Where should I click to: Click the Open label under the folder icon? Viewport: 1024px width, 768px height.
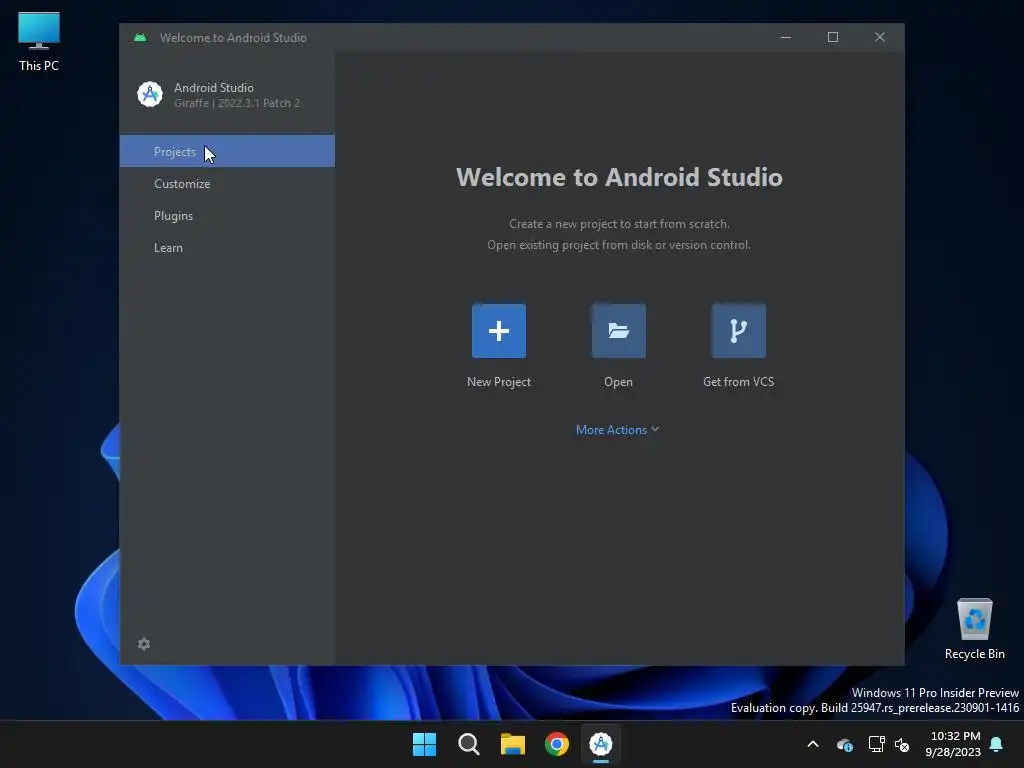618,382
